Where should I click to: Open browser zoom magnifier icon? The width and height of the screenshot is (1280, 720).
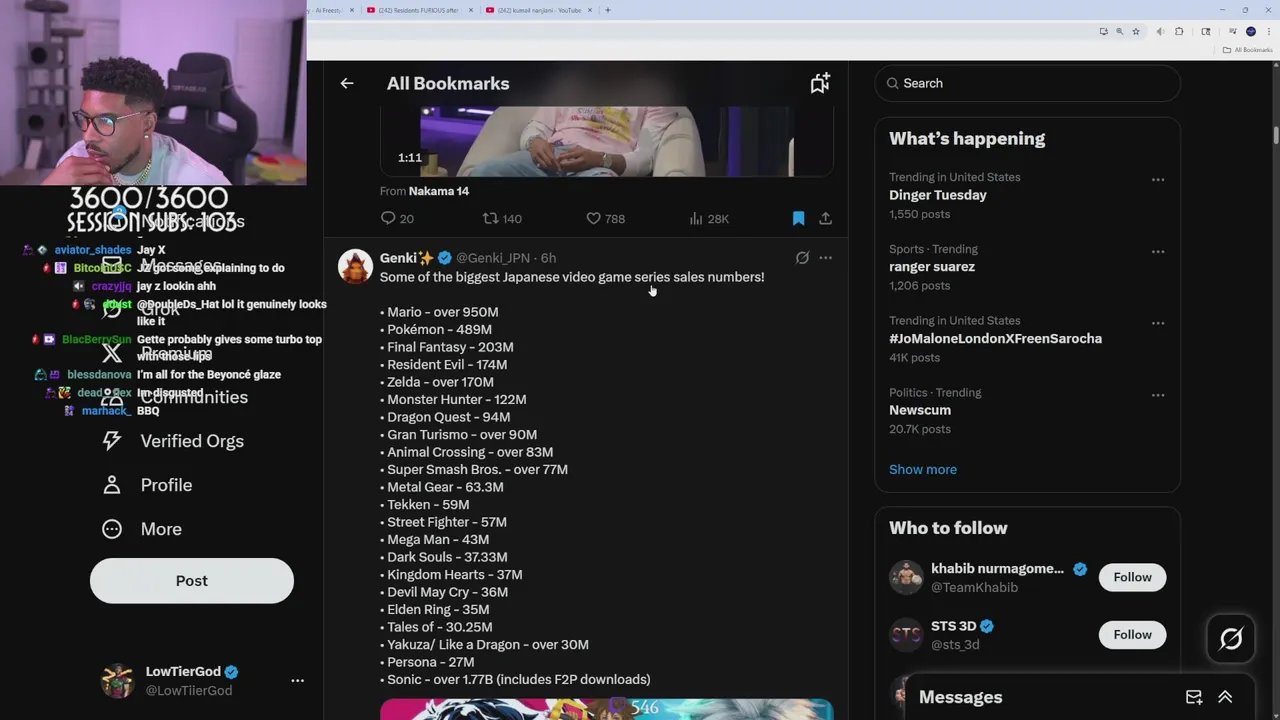click(x=1119, y=31)
